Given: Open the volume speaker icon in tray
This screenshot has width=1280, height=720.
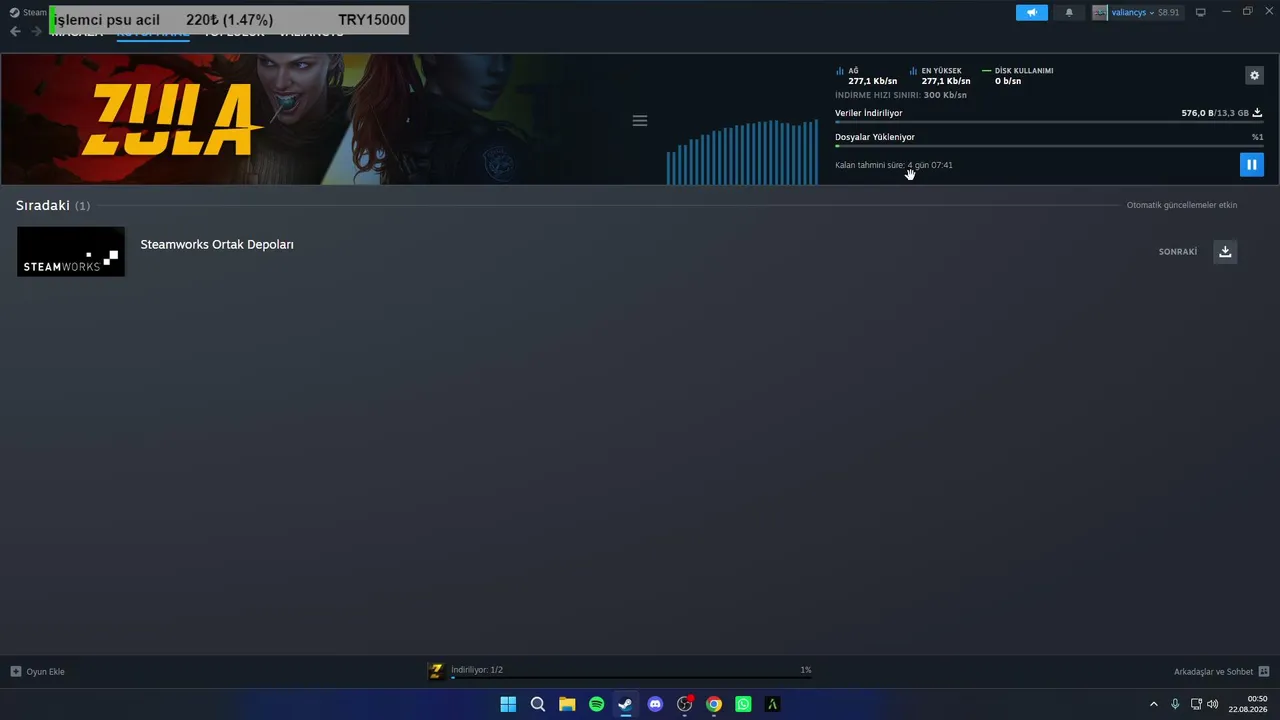Looking at the screenshot, I should [1213, 704].
